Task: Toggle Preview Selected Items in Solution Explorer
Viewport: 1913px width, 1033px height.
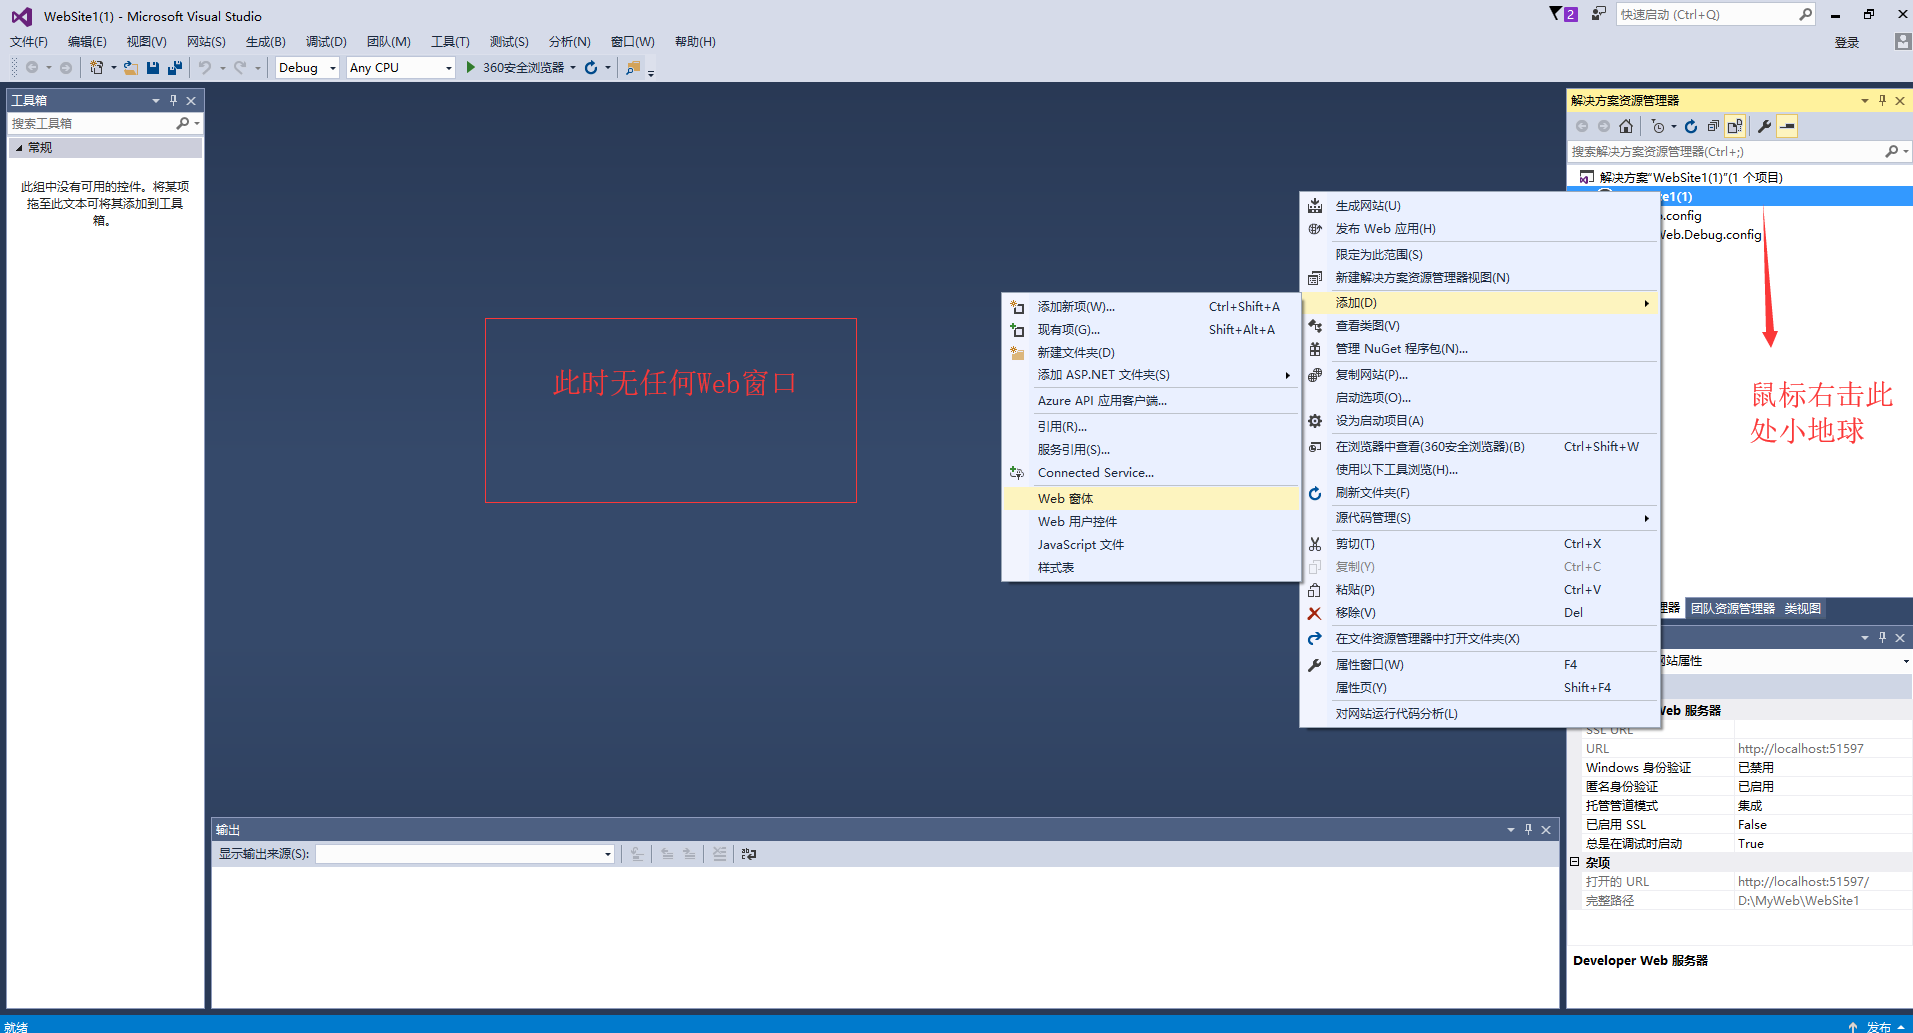Action: click(1787, 126)
